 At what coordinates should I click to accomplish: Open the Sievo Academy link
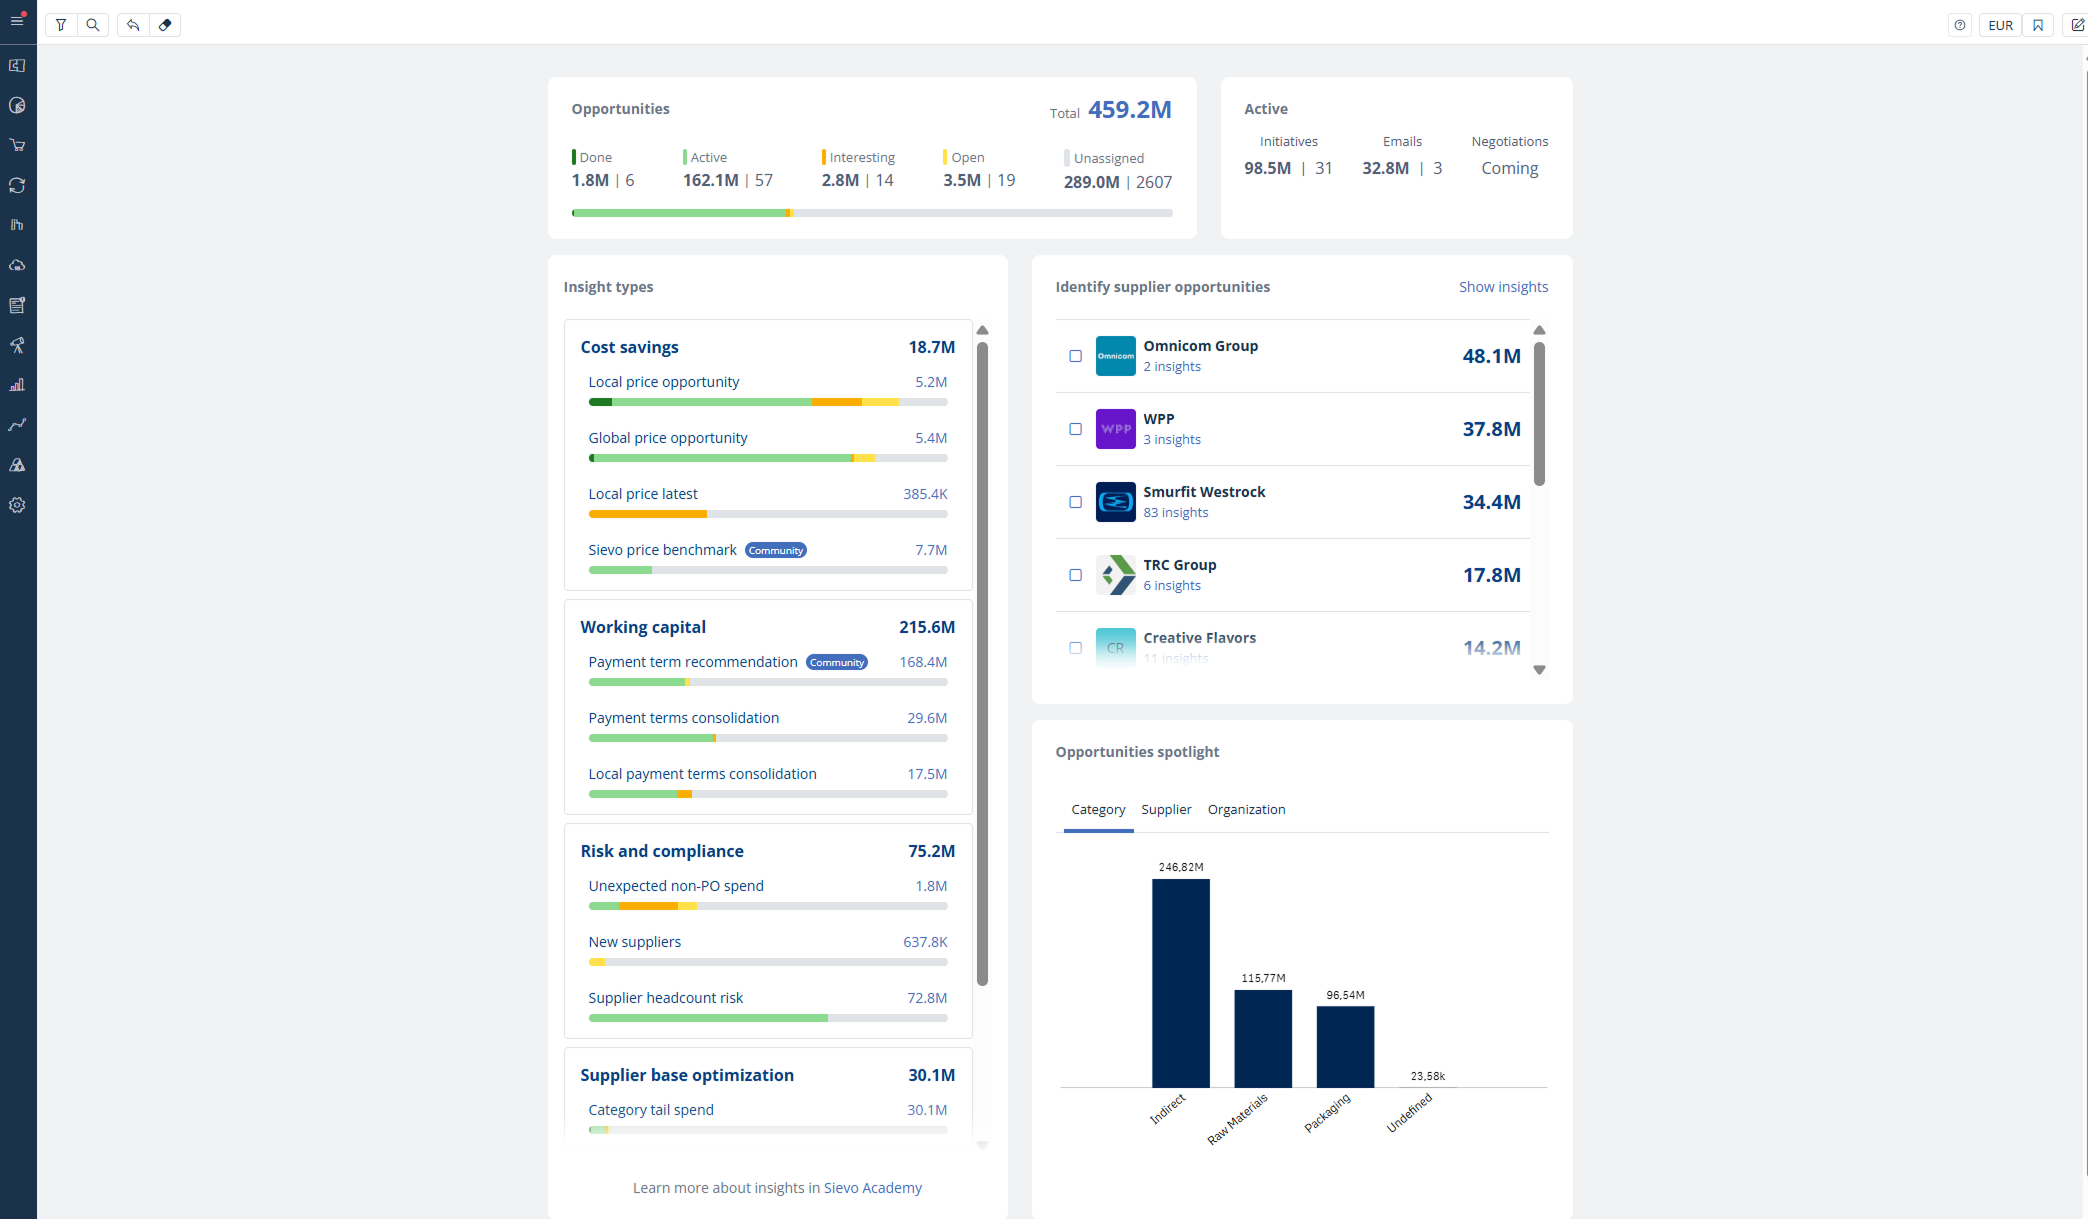click(x=872, y=1187)
